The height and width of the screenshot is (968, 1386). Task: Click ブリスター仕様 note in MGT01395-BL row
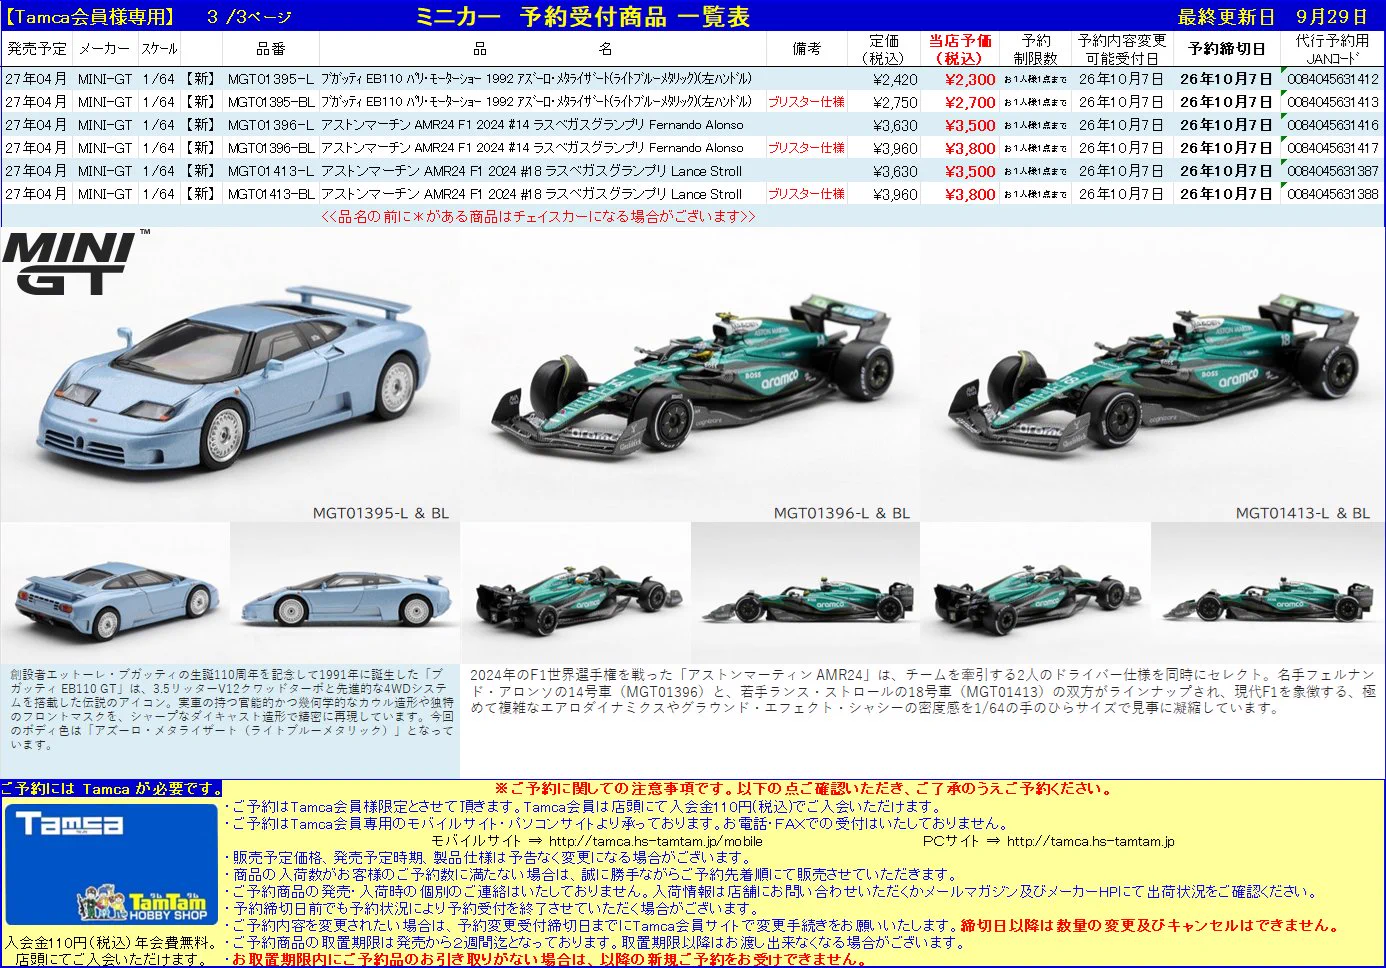pyautogui.click(x=806, y=102)
